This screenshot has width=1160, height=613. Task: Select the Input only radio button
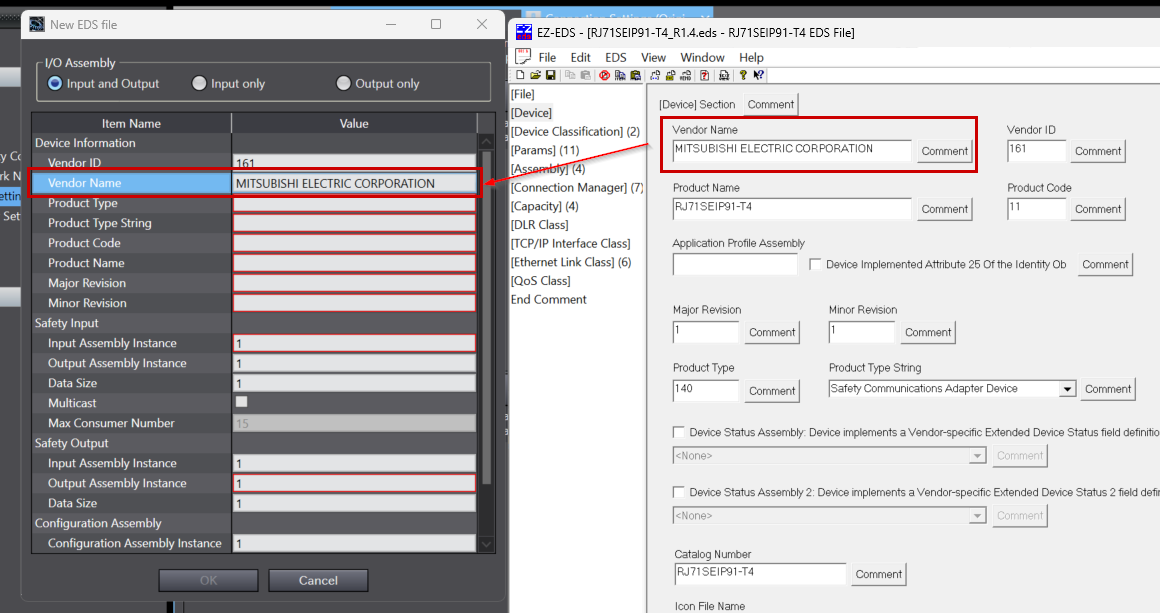199,84
